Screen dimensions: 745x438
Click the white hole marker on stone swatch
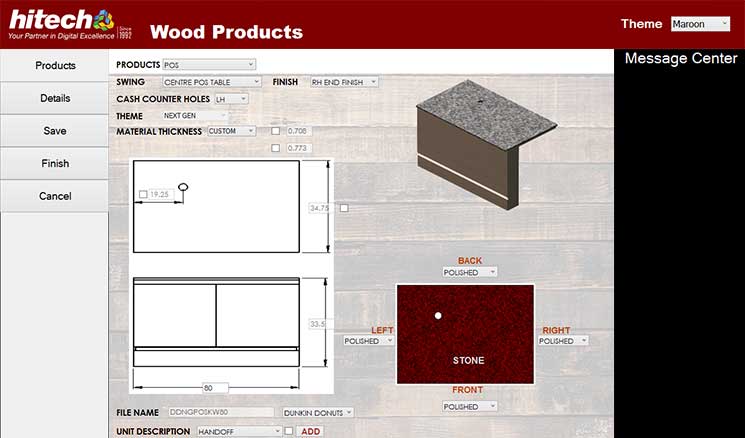coord(437,316)
